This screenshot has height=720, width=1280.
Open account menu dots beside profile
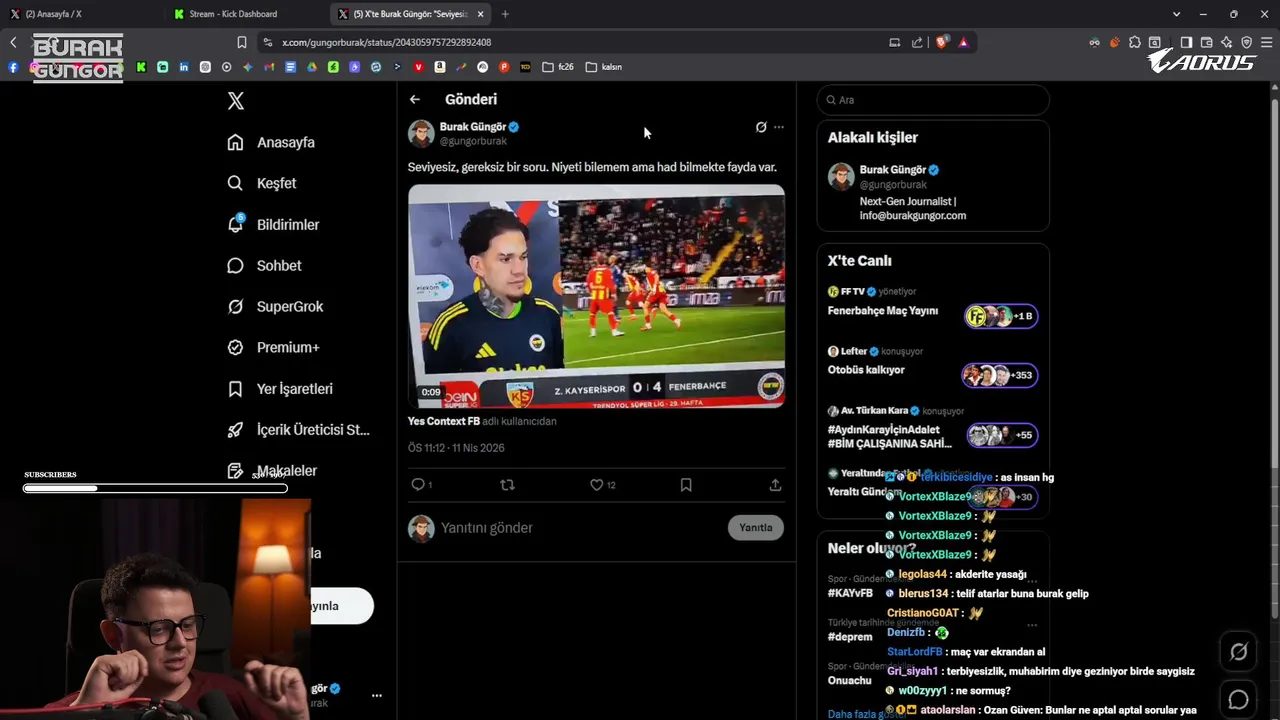377,695
